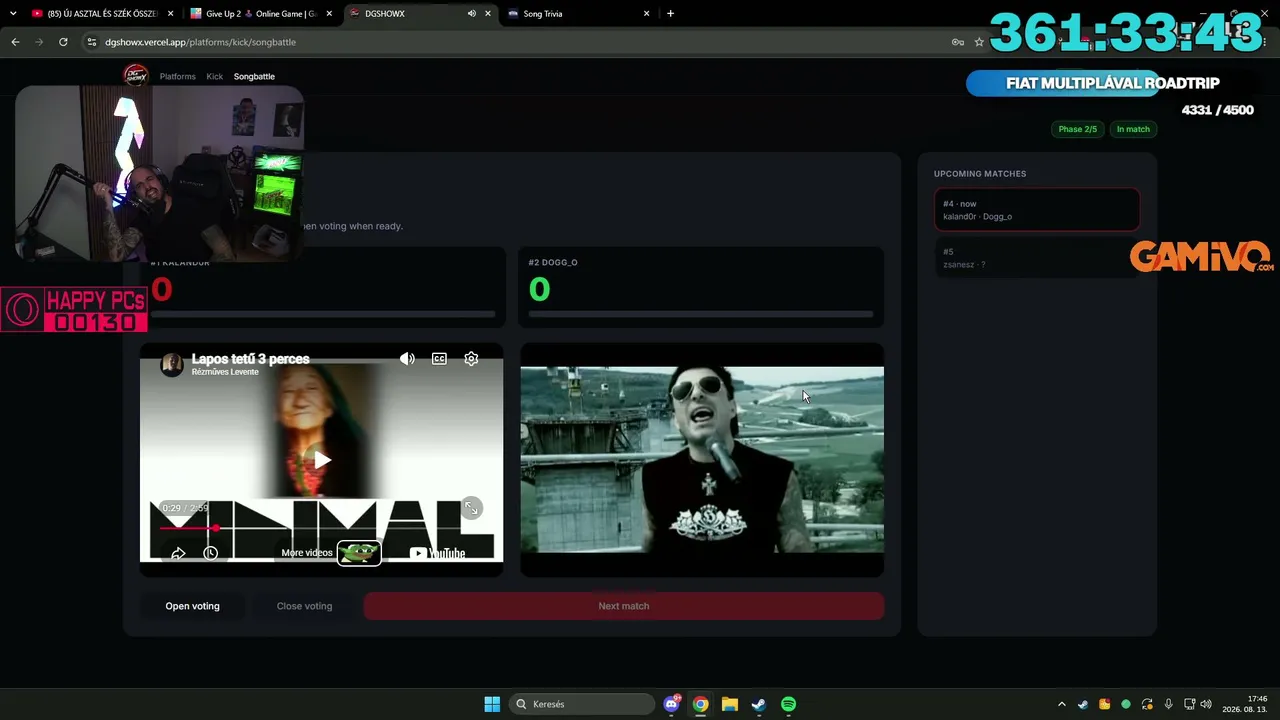The image size is (1280, 720).
Task: Close the DGSHOWX tab
Action: tap(488, 14)
